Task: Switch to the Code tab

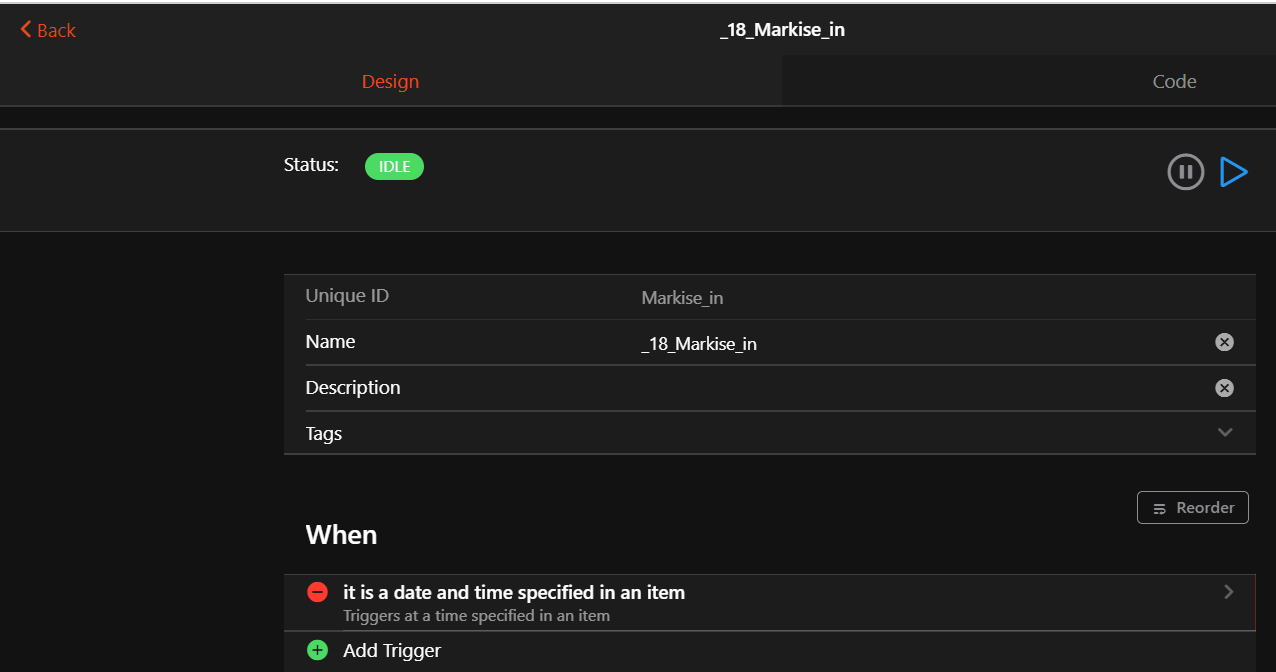Action: pyautogui.click(x=1174, y=82)
